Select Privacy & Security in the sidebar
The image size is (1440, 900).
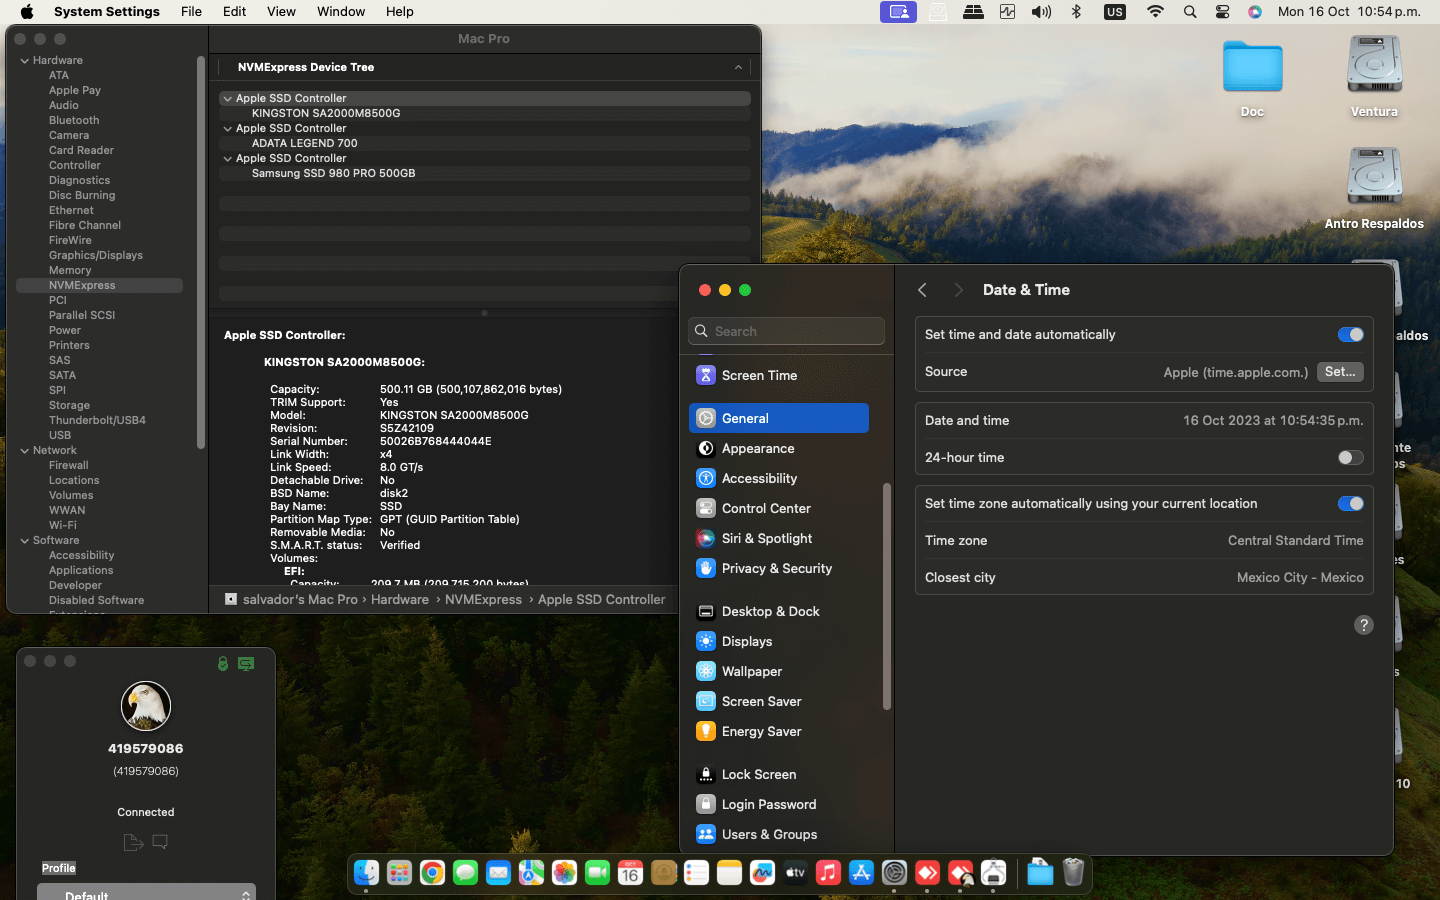[x=776, y=568]
